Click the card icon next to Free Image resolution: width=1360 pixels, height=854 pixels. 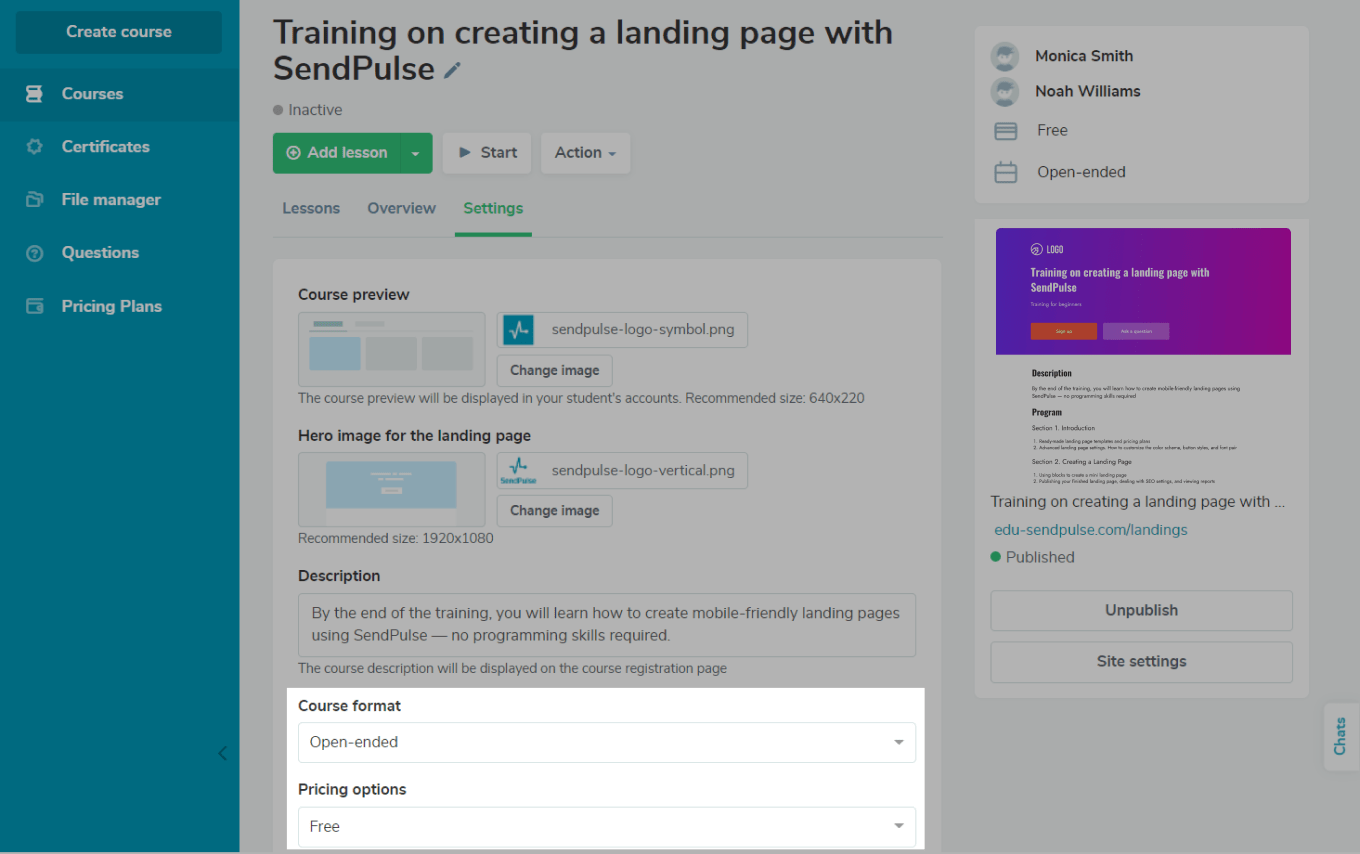point(1005,131)
